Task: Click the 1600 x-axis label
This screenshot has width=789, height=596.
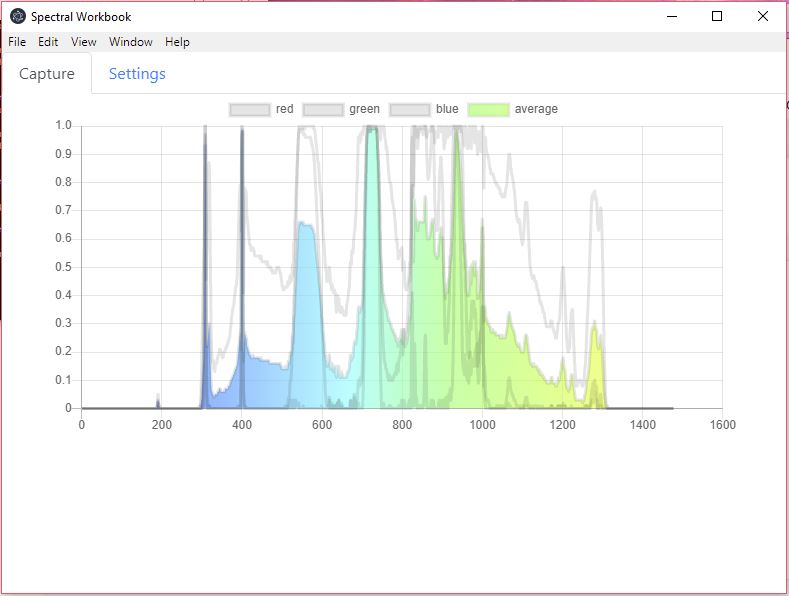Action: 723,425
